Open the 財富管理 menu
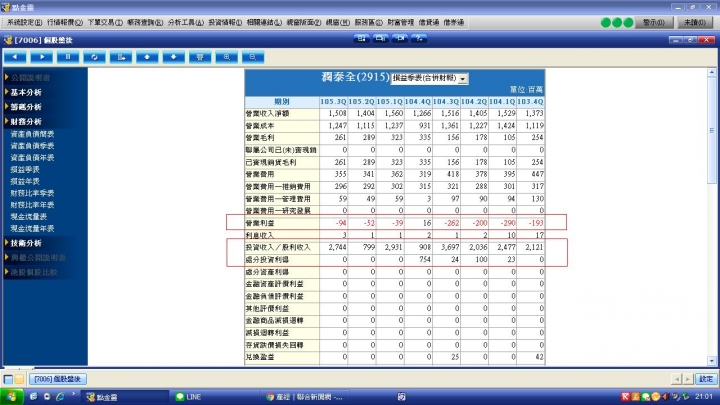The width and height of the screenshot is (720, 405). click(x=400, y=22)
